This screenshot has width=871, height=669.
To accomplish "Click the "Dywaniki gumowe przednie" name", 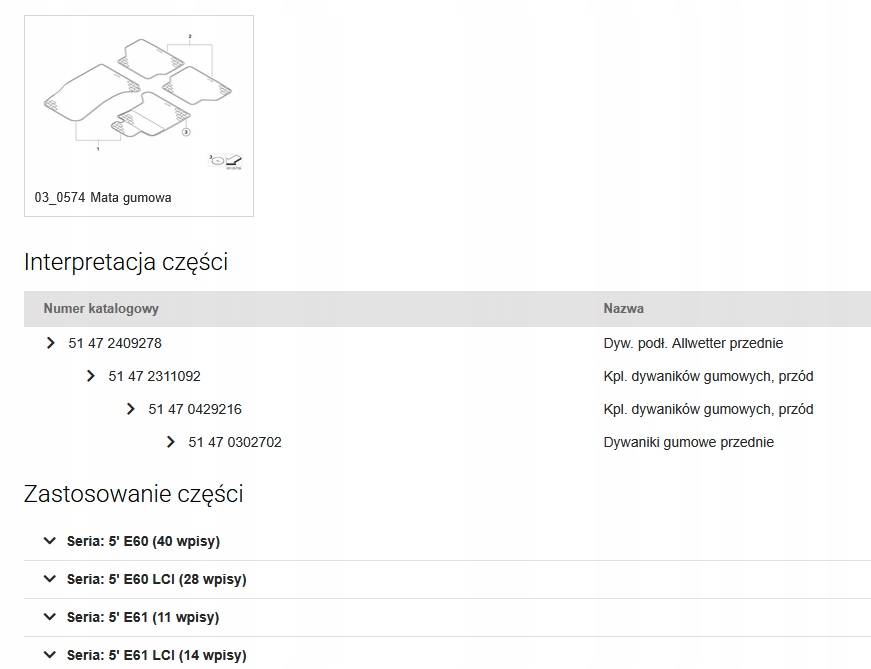I will (689, 442).
